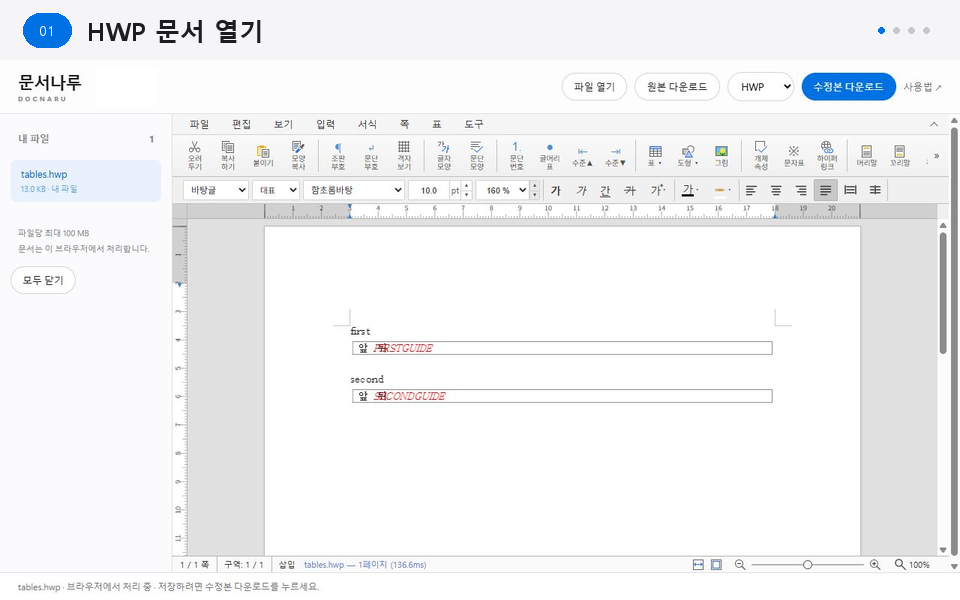Click the 원본 다운로드 button

(677, 87)
